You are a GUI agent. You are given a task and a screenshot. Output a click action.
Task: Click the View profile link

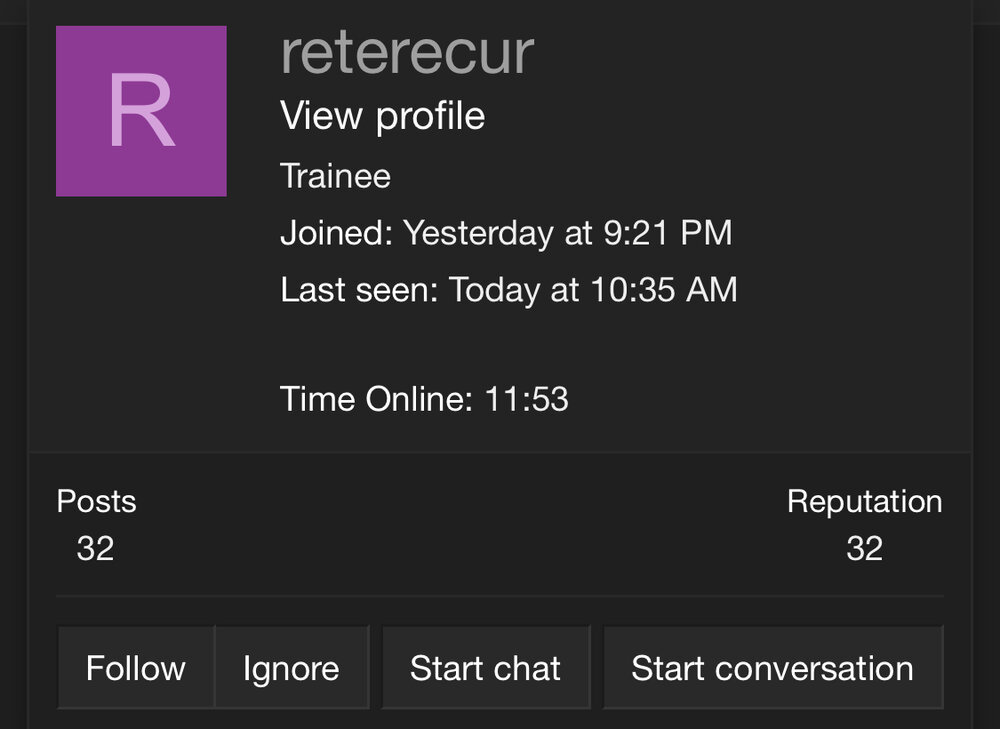coord(382,116)
